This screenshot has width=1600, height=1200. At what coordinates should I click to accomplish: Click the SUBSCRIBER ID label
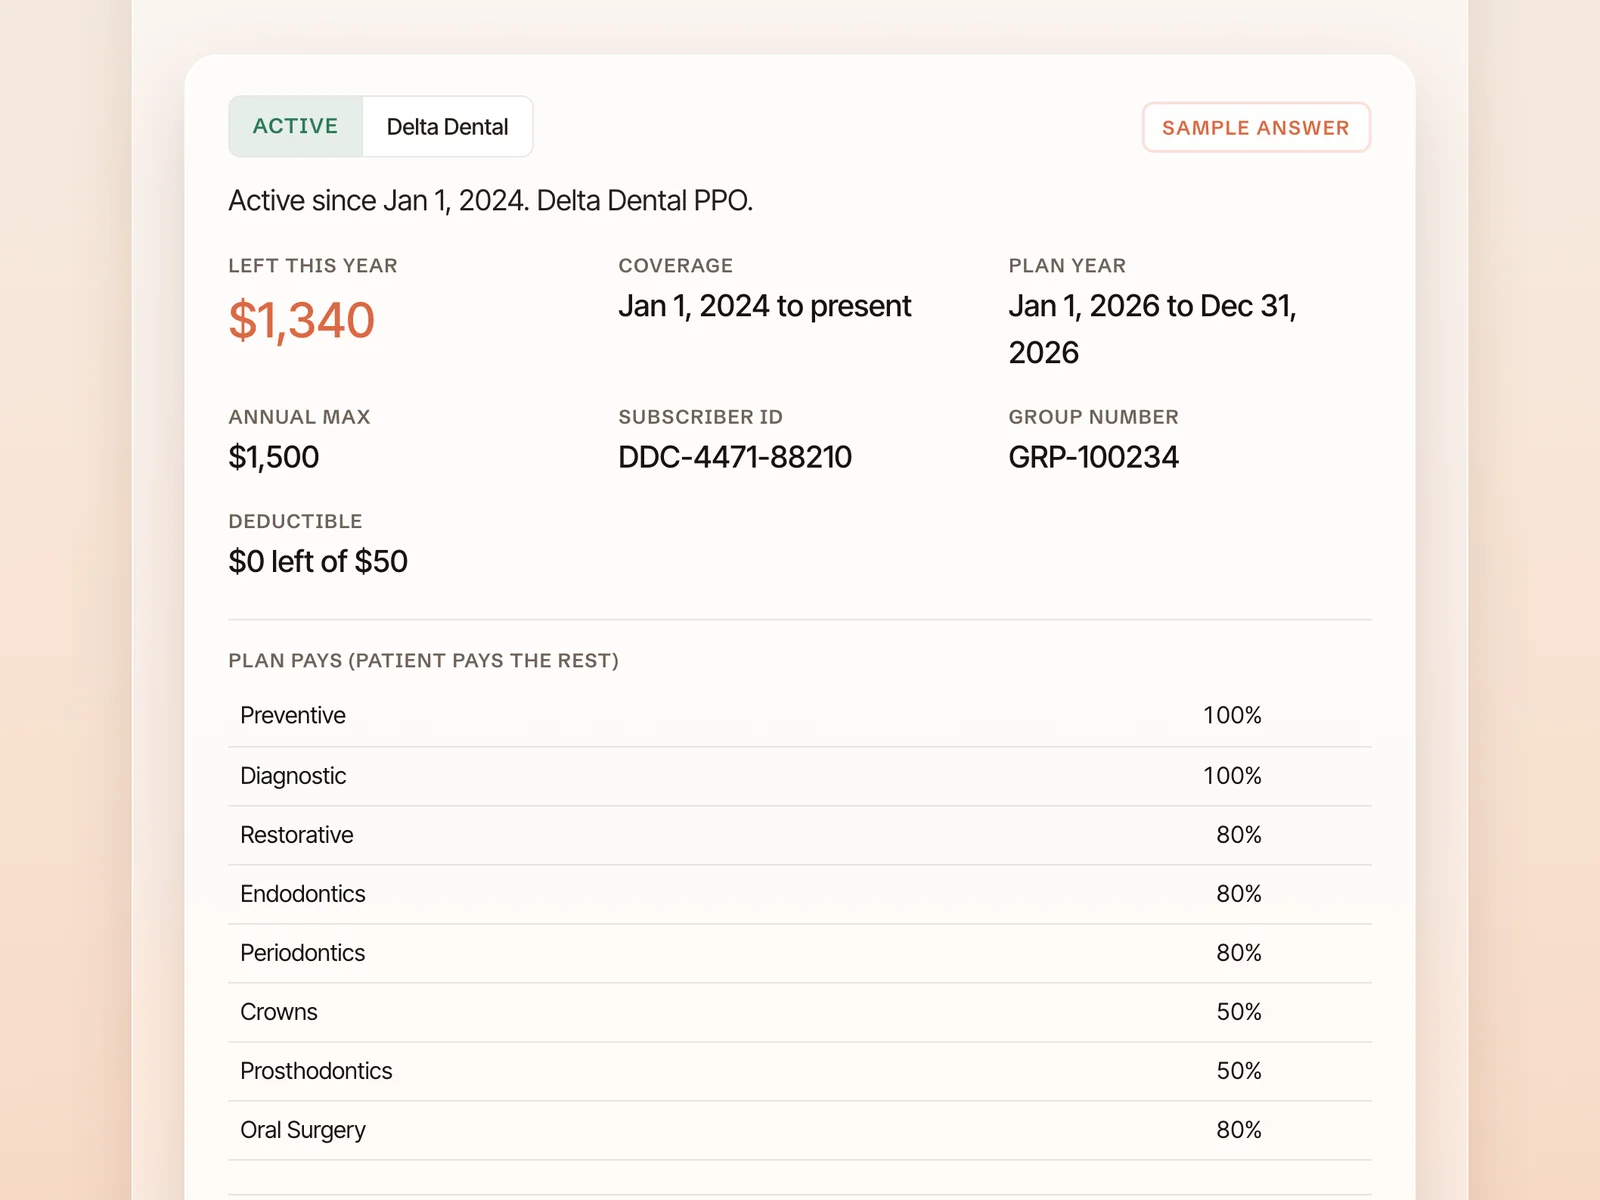tap(700, 417)
